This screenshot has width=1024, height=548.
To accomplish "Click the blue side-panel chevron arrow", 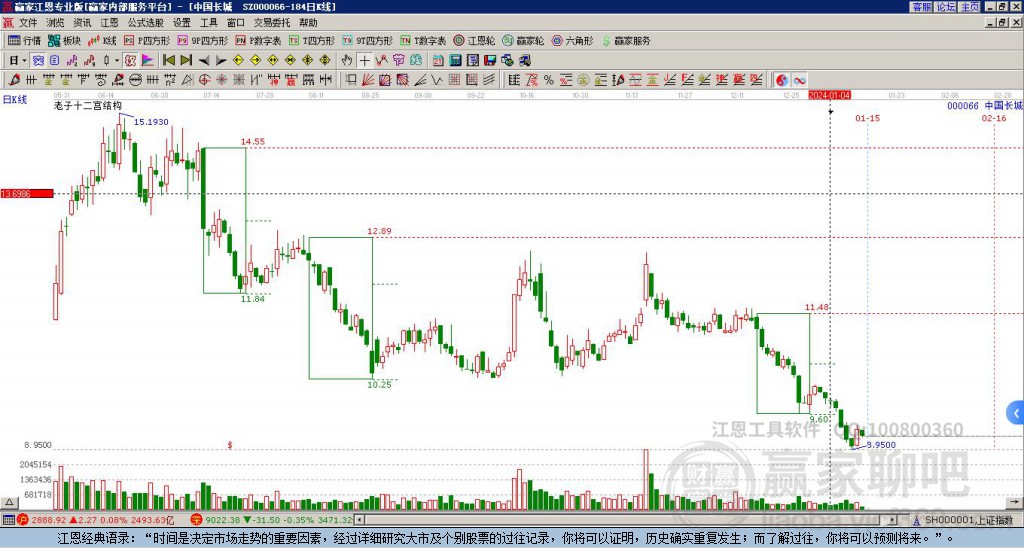I will click(x=1016, y=413).
